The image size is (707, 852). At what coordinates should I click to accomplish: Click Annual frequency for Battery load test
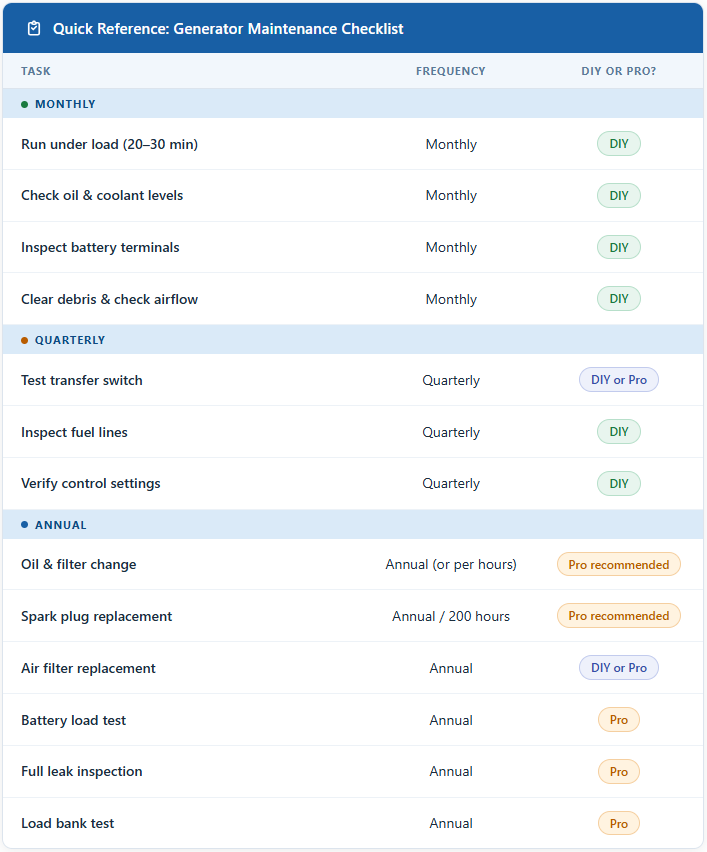pyautogui.click(x=451, y=720)
